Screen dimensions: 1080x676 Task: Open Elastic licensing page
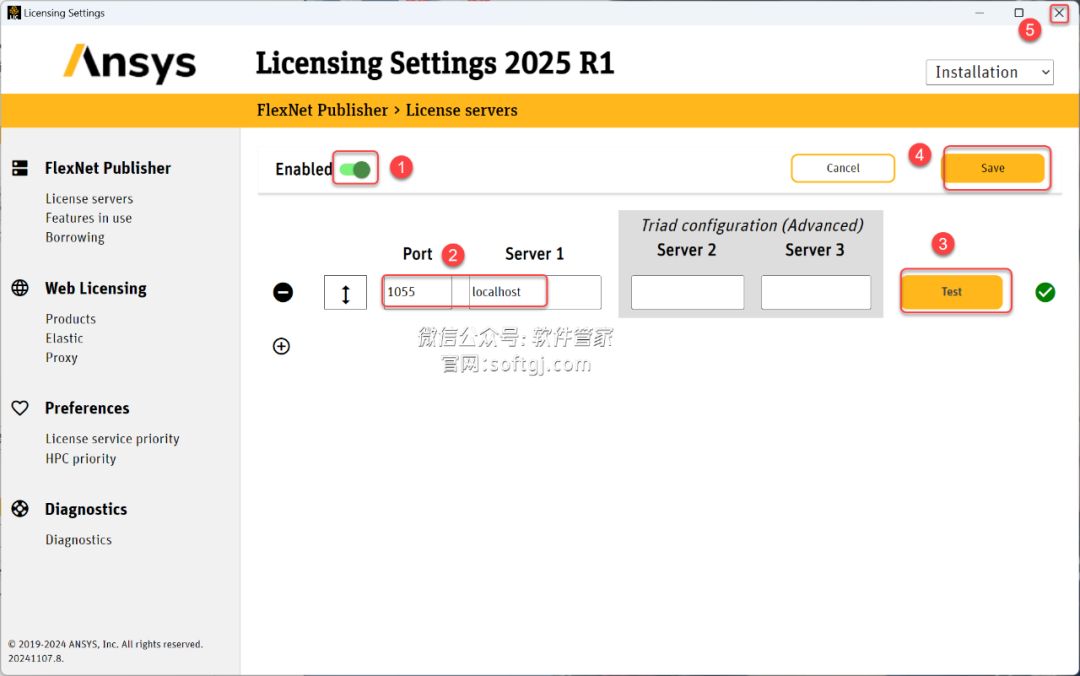pos(65,338)
